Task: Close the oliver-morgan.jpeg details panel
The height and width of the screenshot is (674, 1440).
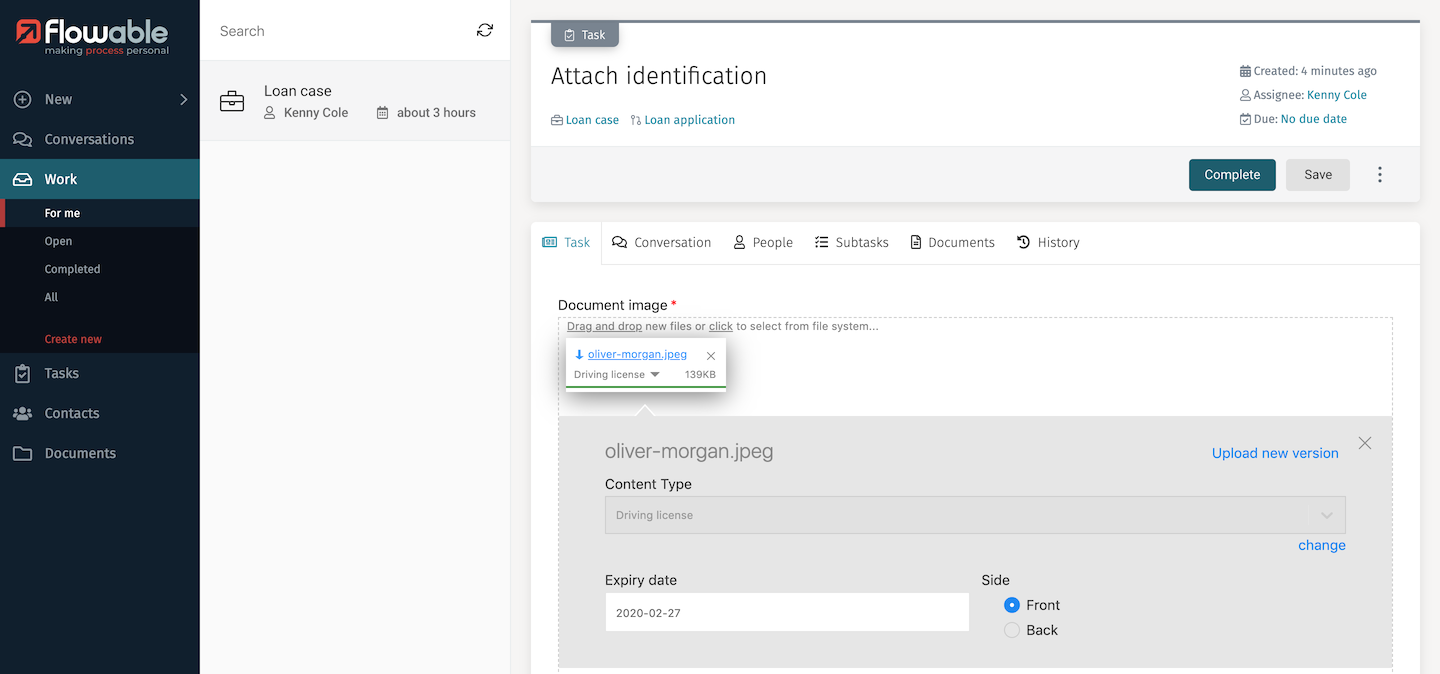Action: (x=1364, y=443)
